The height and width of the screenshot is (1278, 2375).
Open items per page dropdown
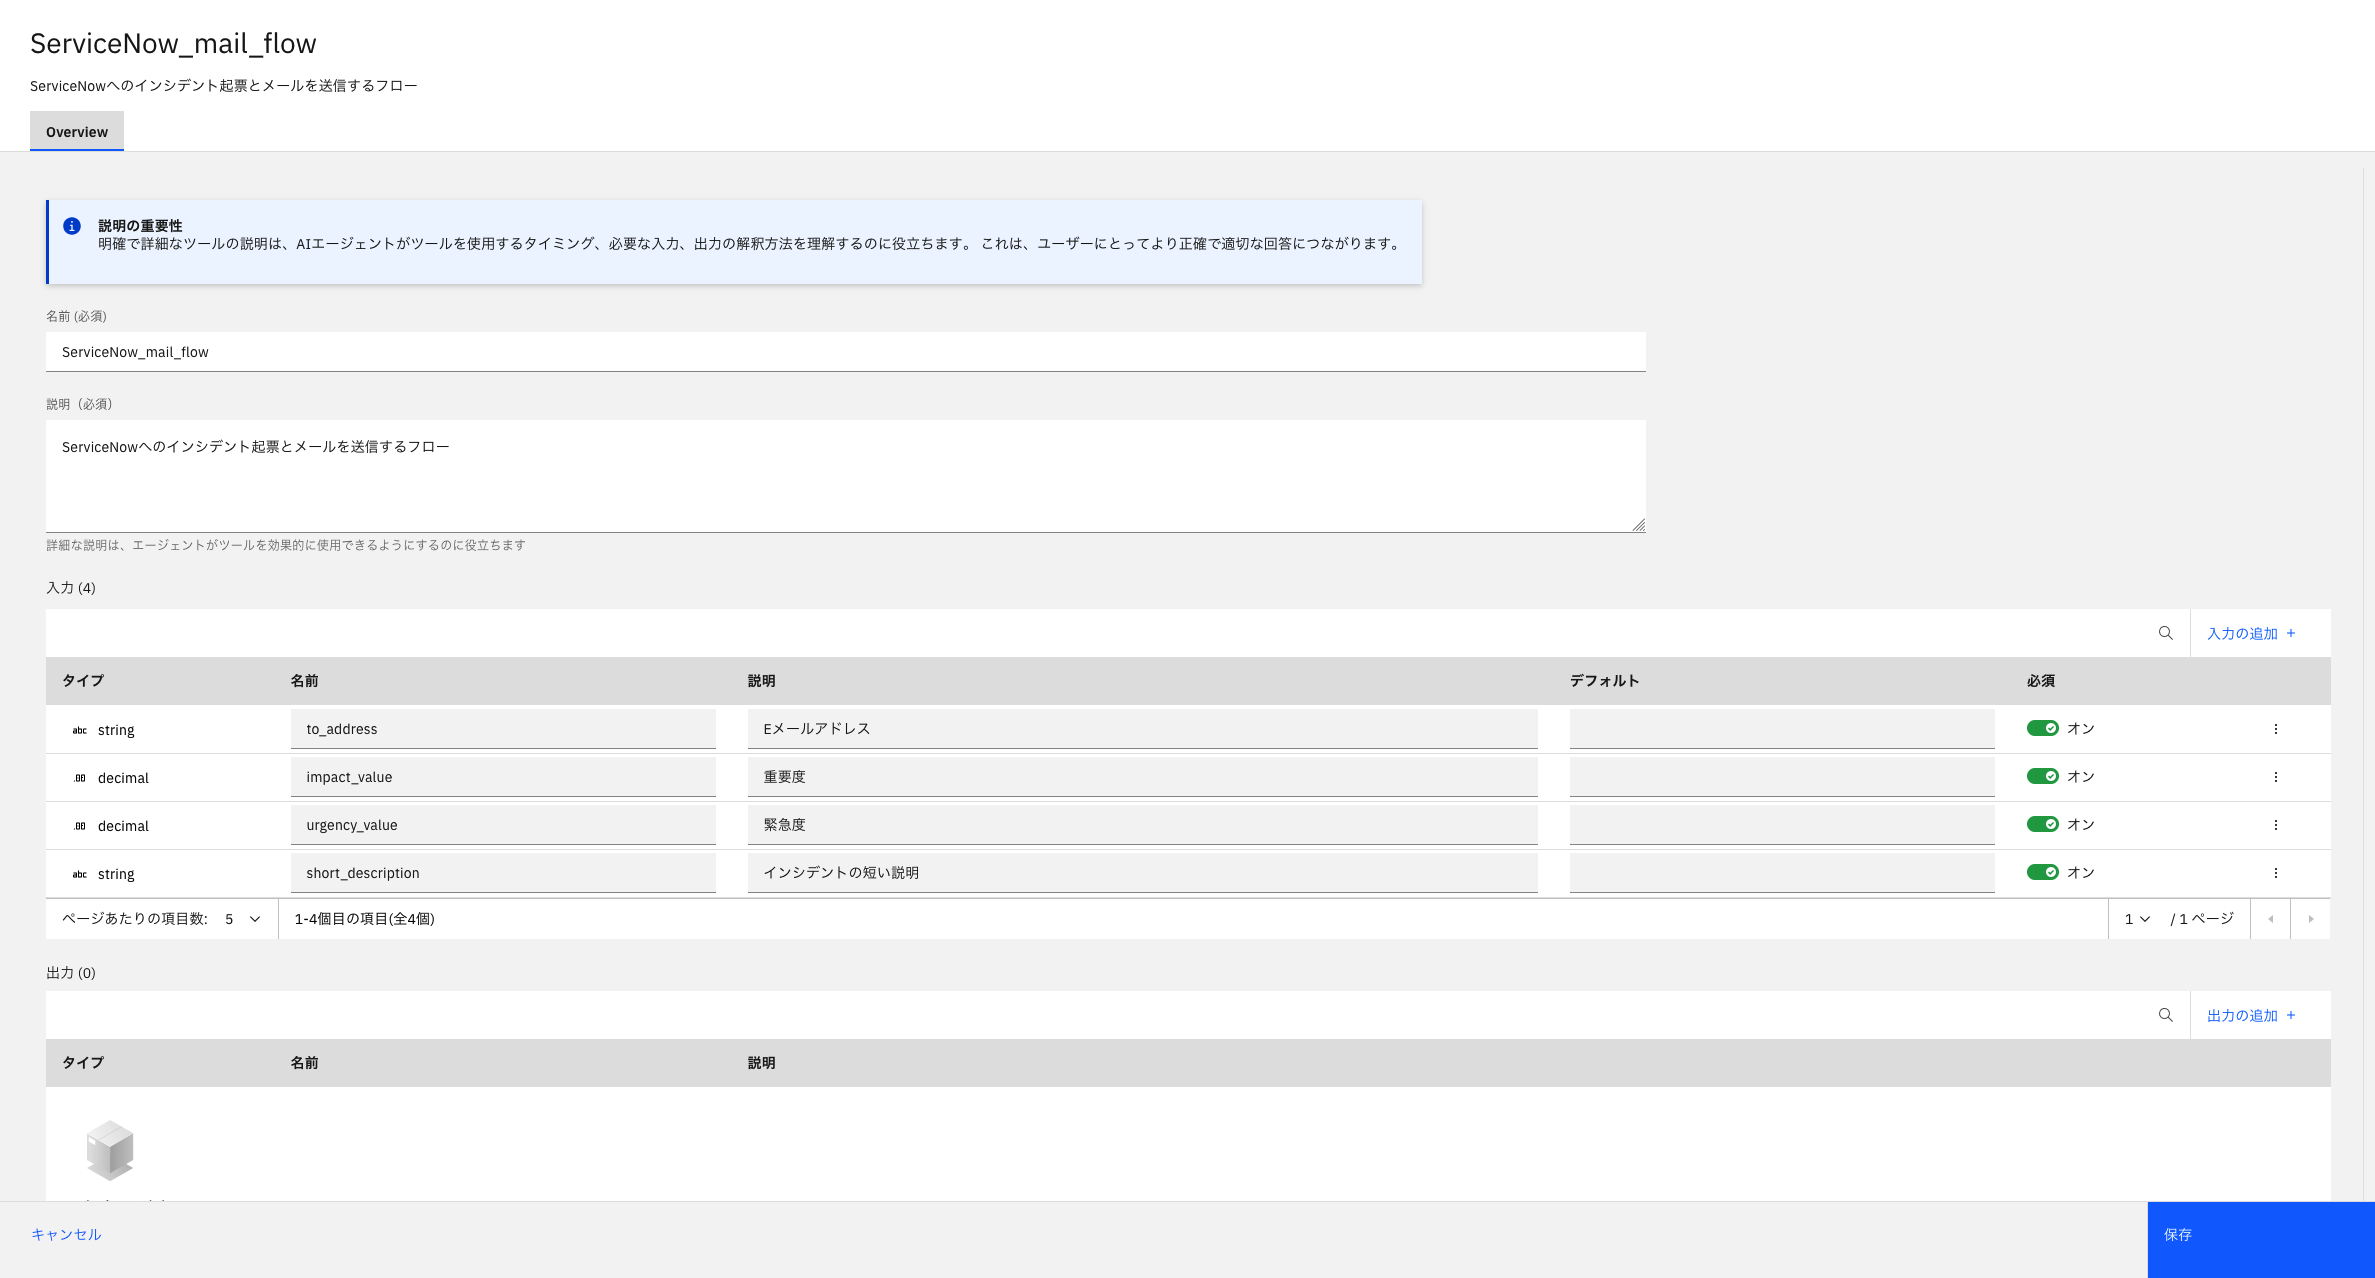click(242, 919)
